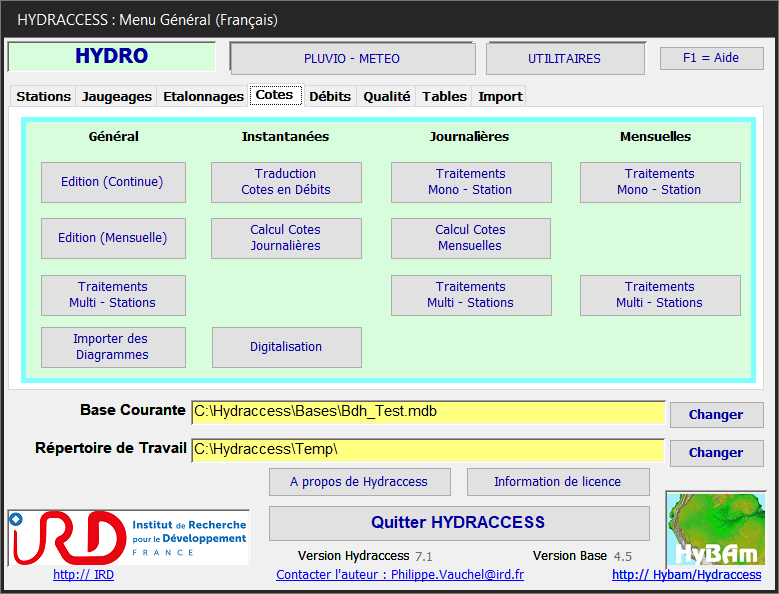The height and width of the screenshot is (594, 779).
Task: Click the Version Hydraccess 7.1 value
Action: coord(424,556)
